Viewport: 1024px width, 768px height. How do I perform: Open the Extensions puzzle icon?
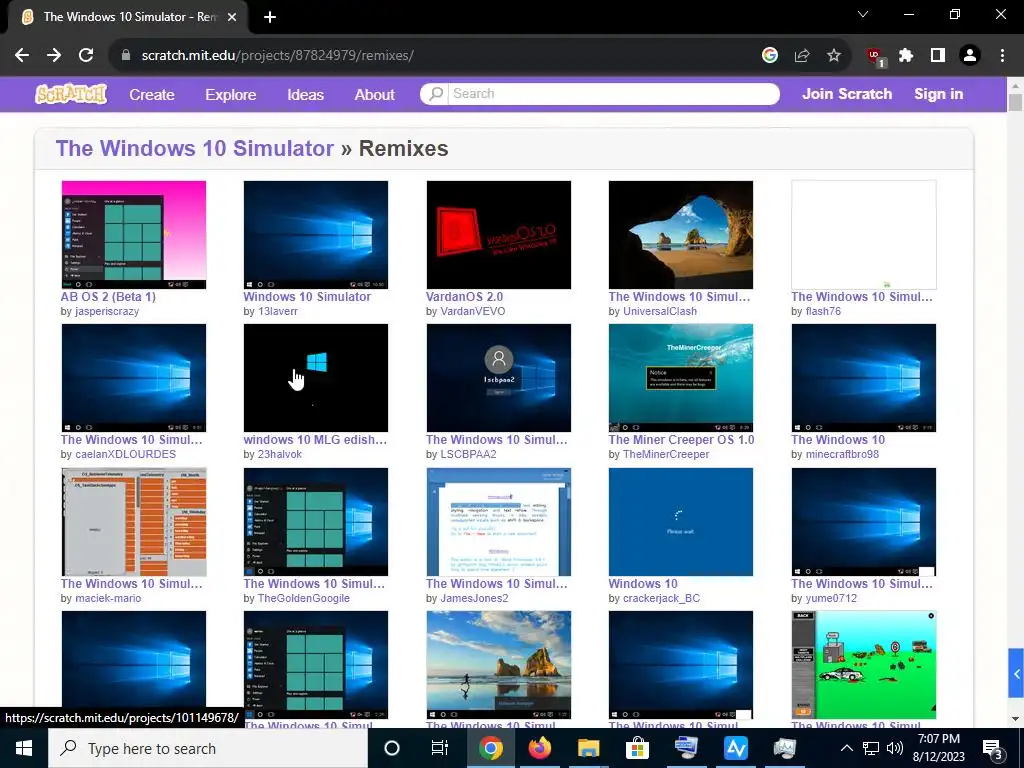906,56
